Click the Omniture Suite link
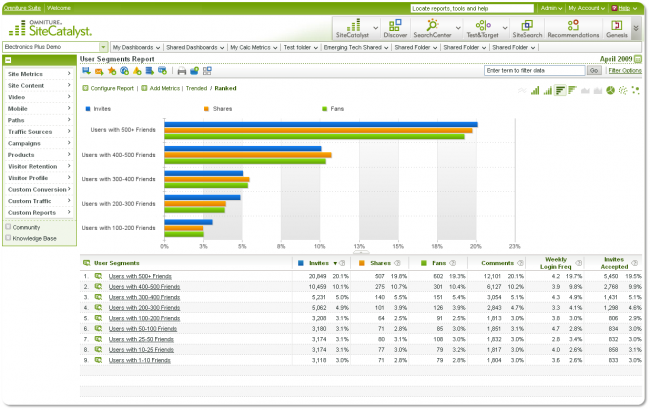Viewport: 650px width, 410px height. coord(22,8)
